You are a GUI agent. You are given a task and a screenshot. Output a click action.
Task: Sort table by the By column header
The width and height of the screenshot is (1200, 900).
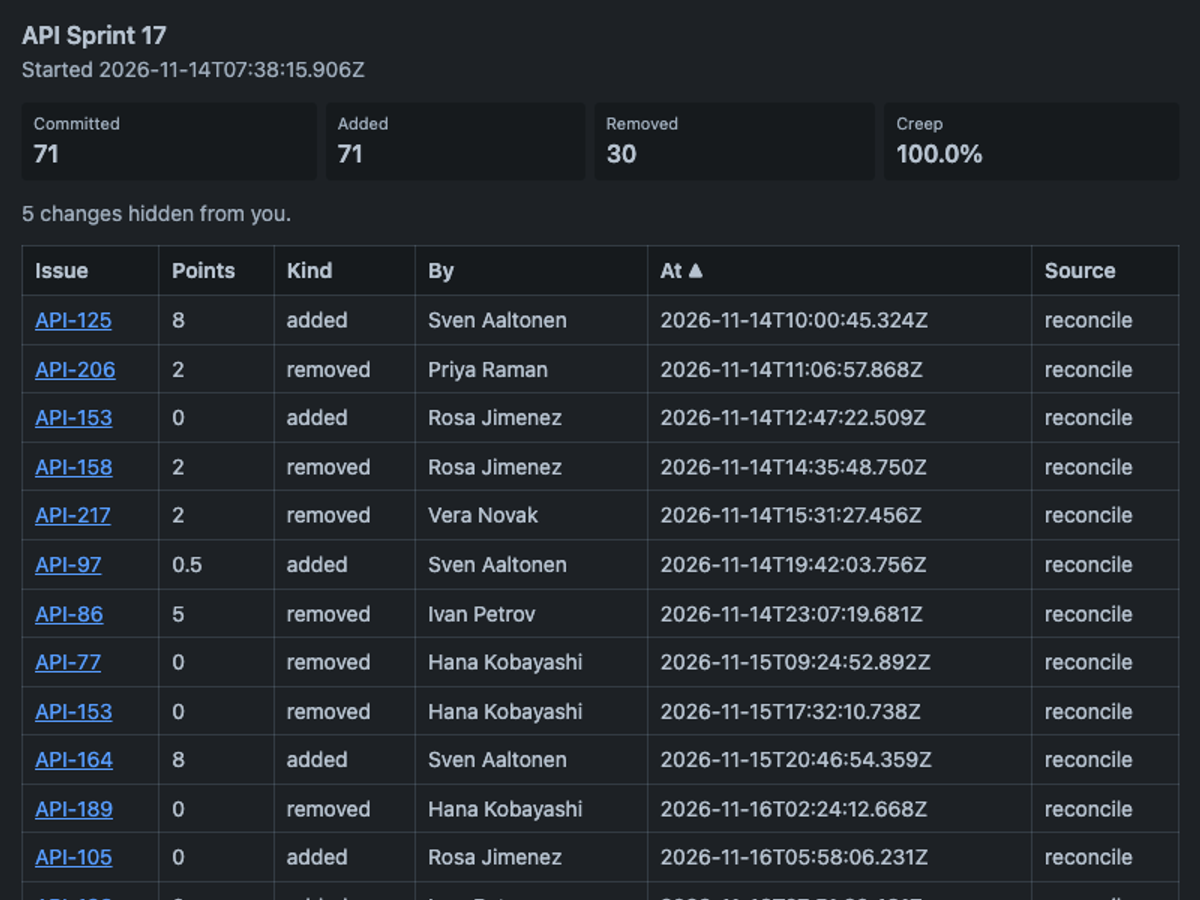point(531,271)
